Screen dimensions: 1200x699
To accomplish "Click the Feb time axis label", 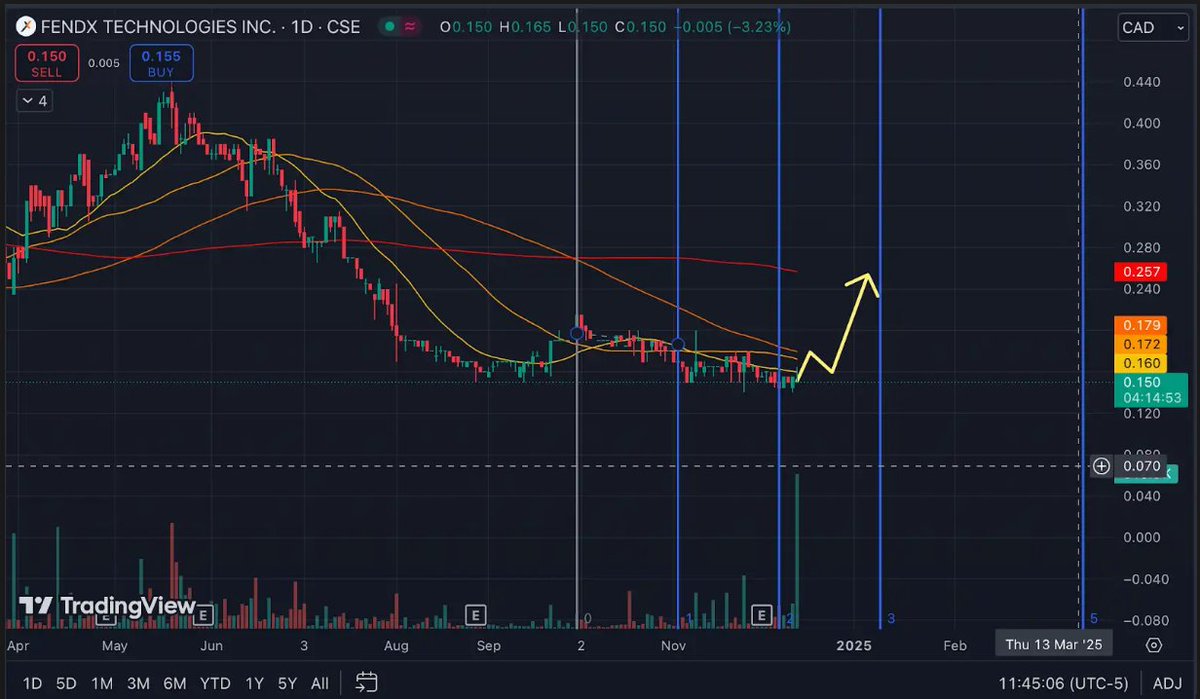I will [x=955, y=646].
